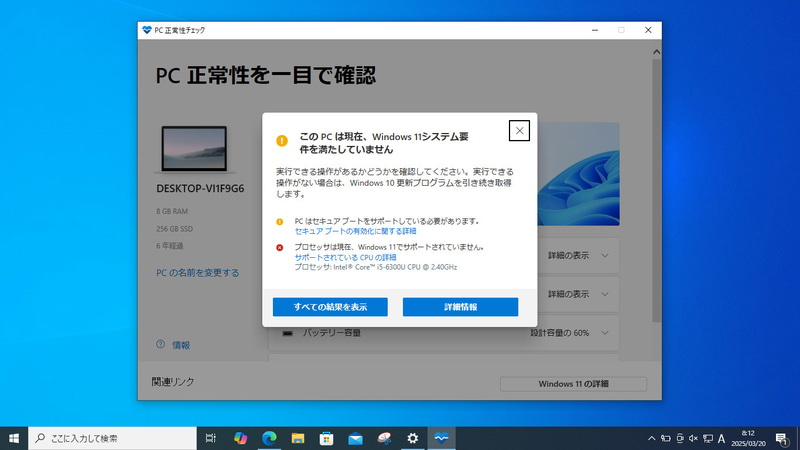Viewport: 800px width, 450px height.
Task: Show hidden system tray icons
Action: [x=652, y=438]
